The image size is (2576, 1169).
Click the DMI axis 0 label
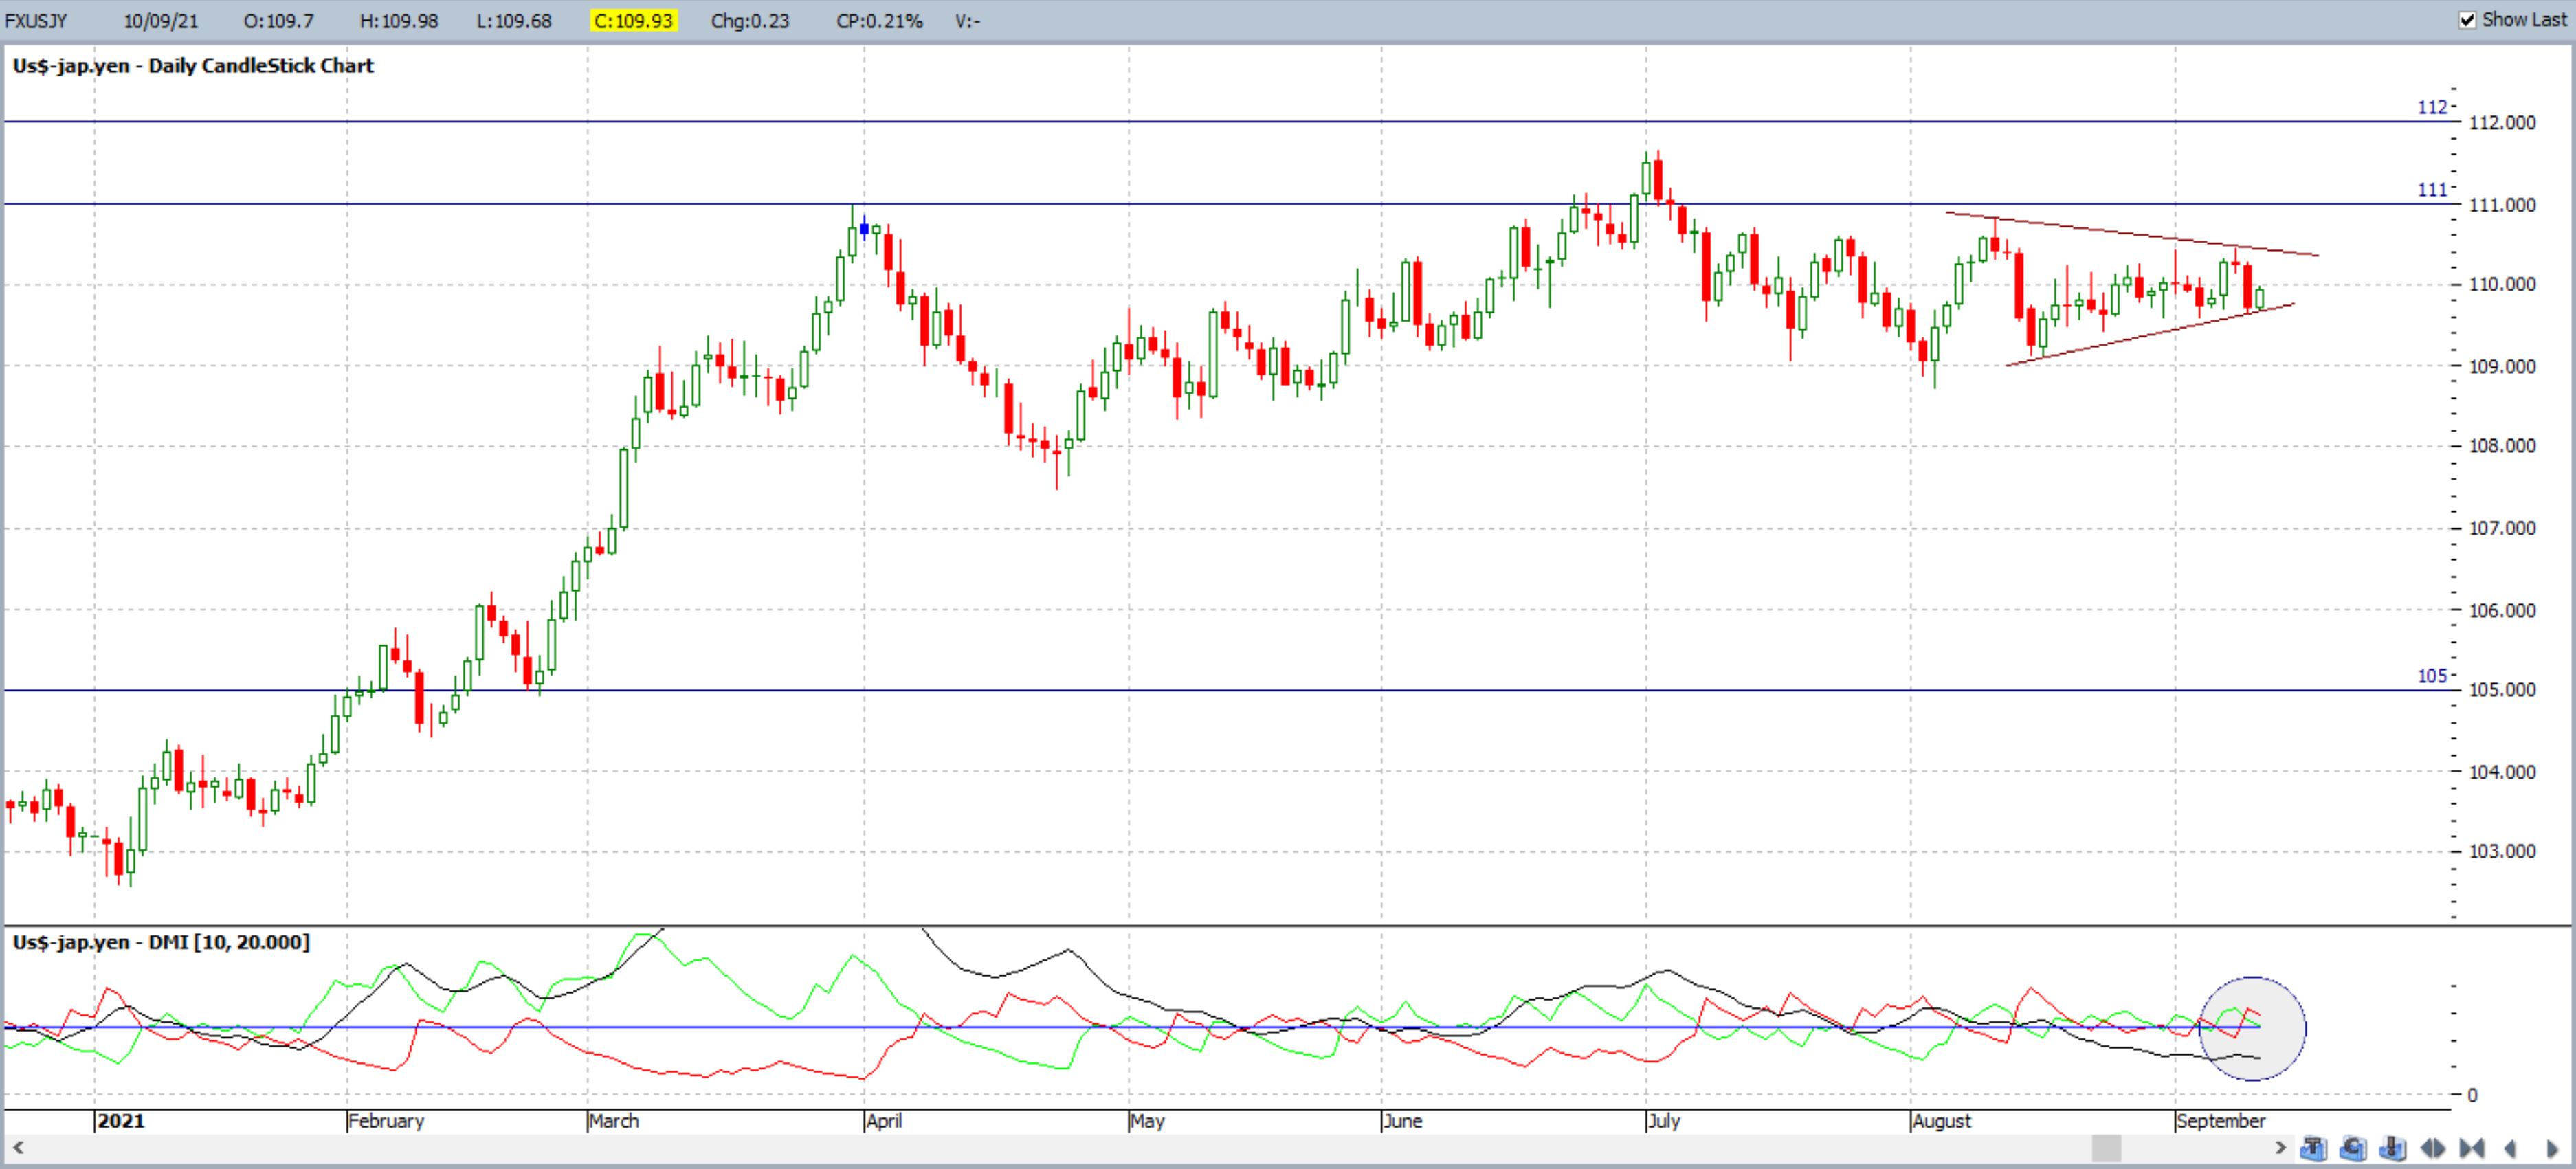click(x=2472, y=1095)
